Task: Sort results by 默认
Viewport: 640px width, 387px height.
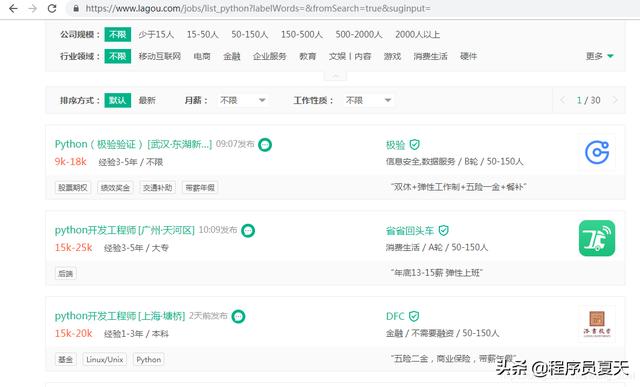Action: (118, 100)
